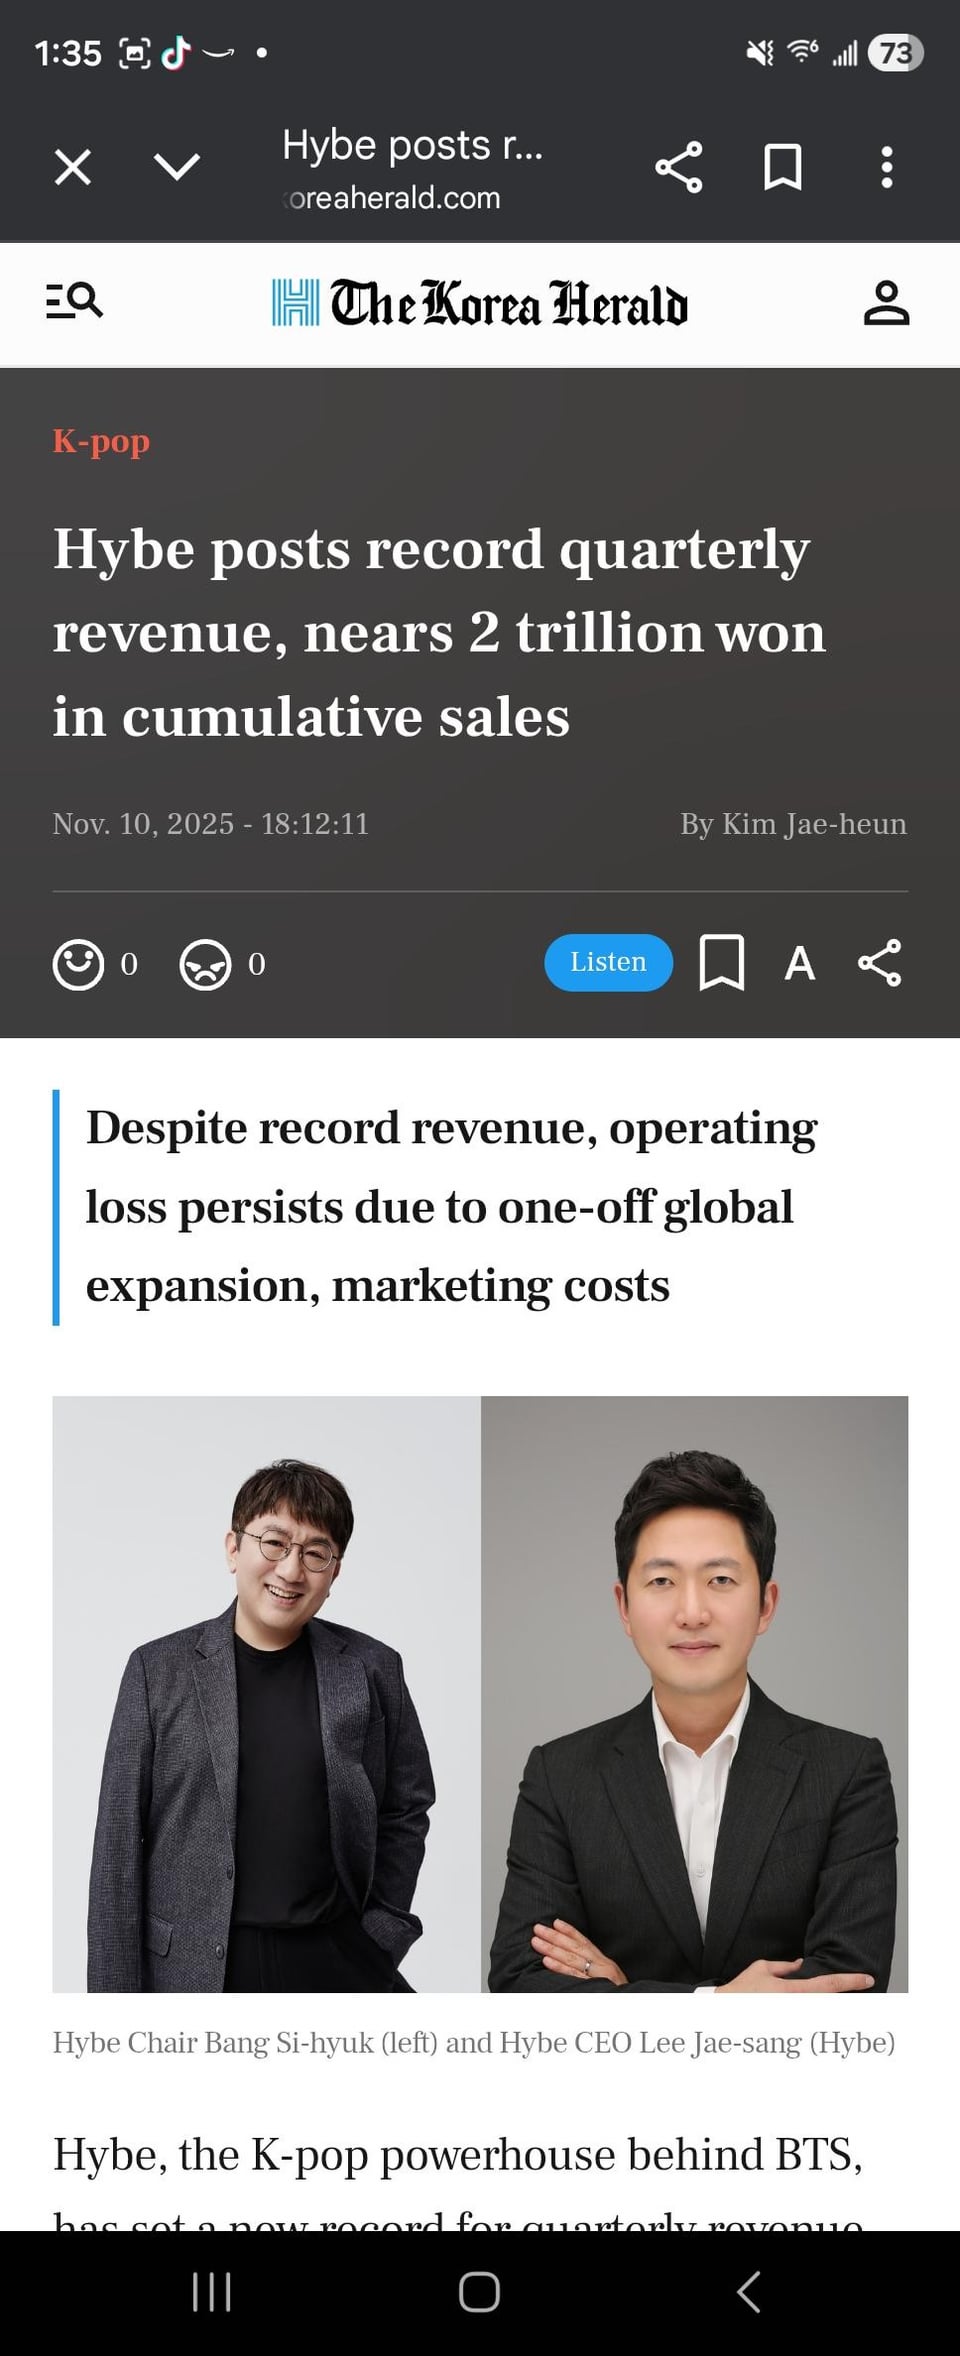Image resolution: width=960 pixels, height=2356 pixels.
Task: Open the Bang Si-hyuk and Lee Jae-sang photo
Action: [480, 1694]
